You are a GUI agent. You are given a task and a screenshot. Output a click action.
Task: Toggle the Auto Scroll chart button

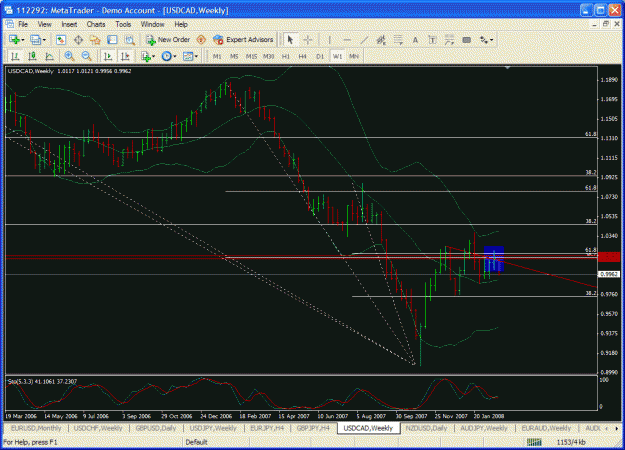108,56
